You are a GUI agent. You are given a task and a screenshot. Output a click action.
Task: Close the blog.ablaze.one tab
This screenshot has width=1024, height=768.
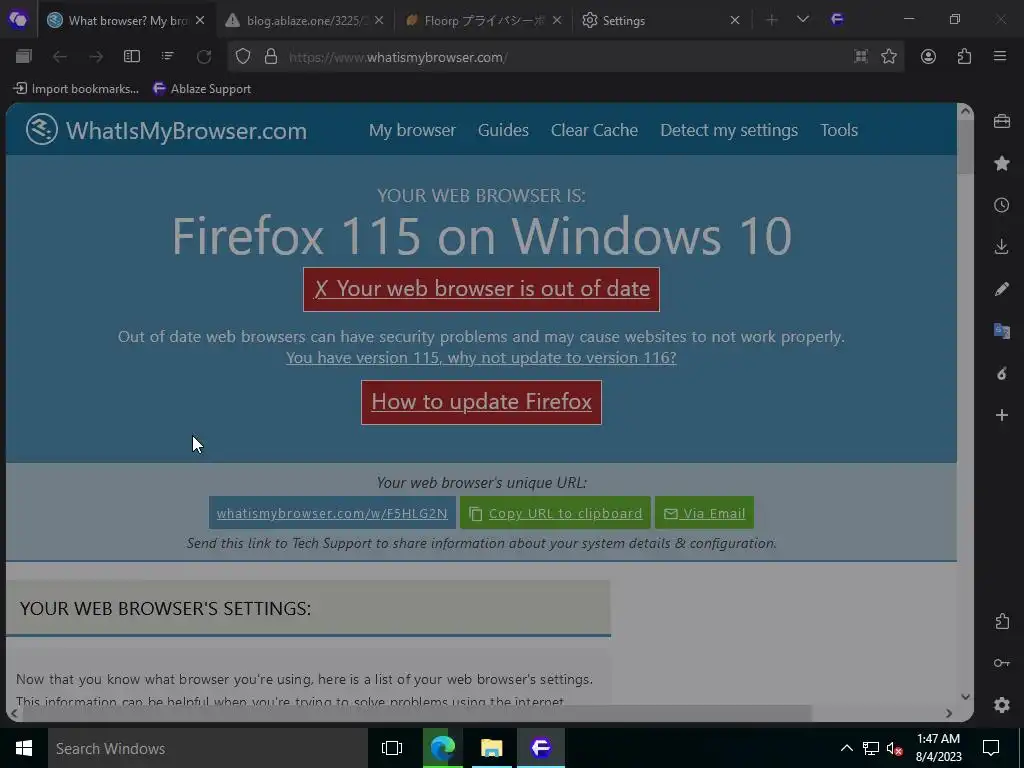379,20
